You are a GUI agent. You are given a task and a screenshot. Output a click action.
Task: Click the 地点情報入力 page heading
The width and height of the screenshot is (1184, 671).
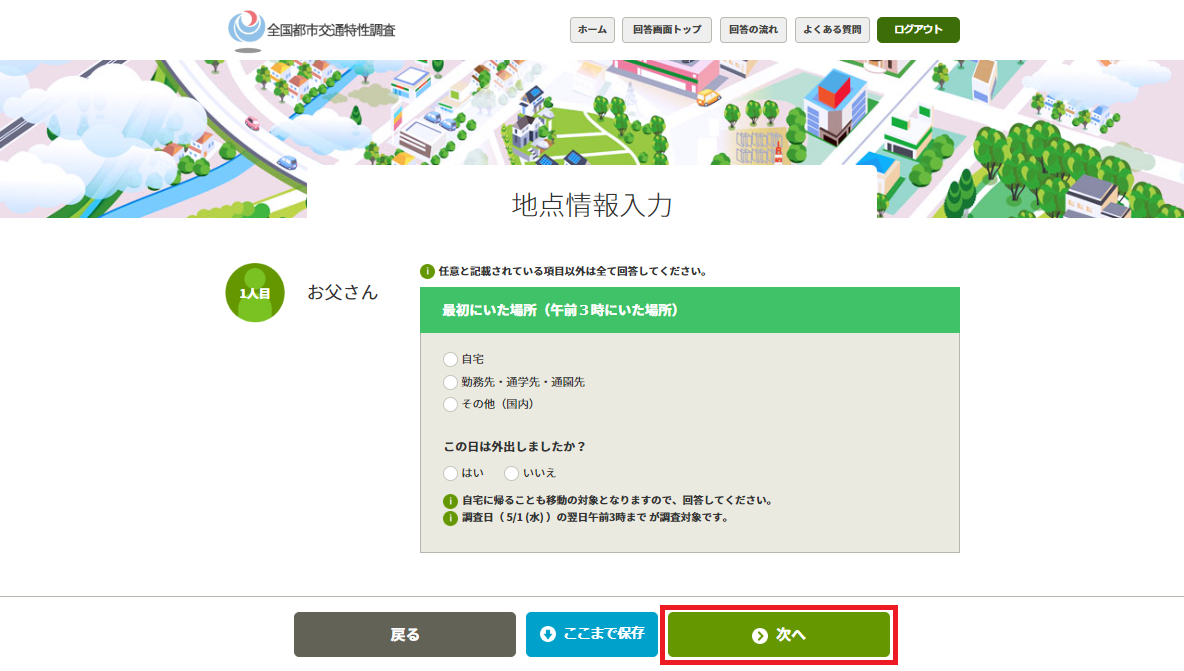tap(592, 205)
